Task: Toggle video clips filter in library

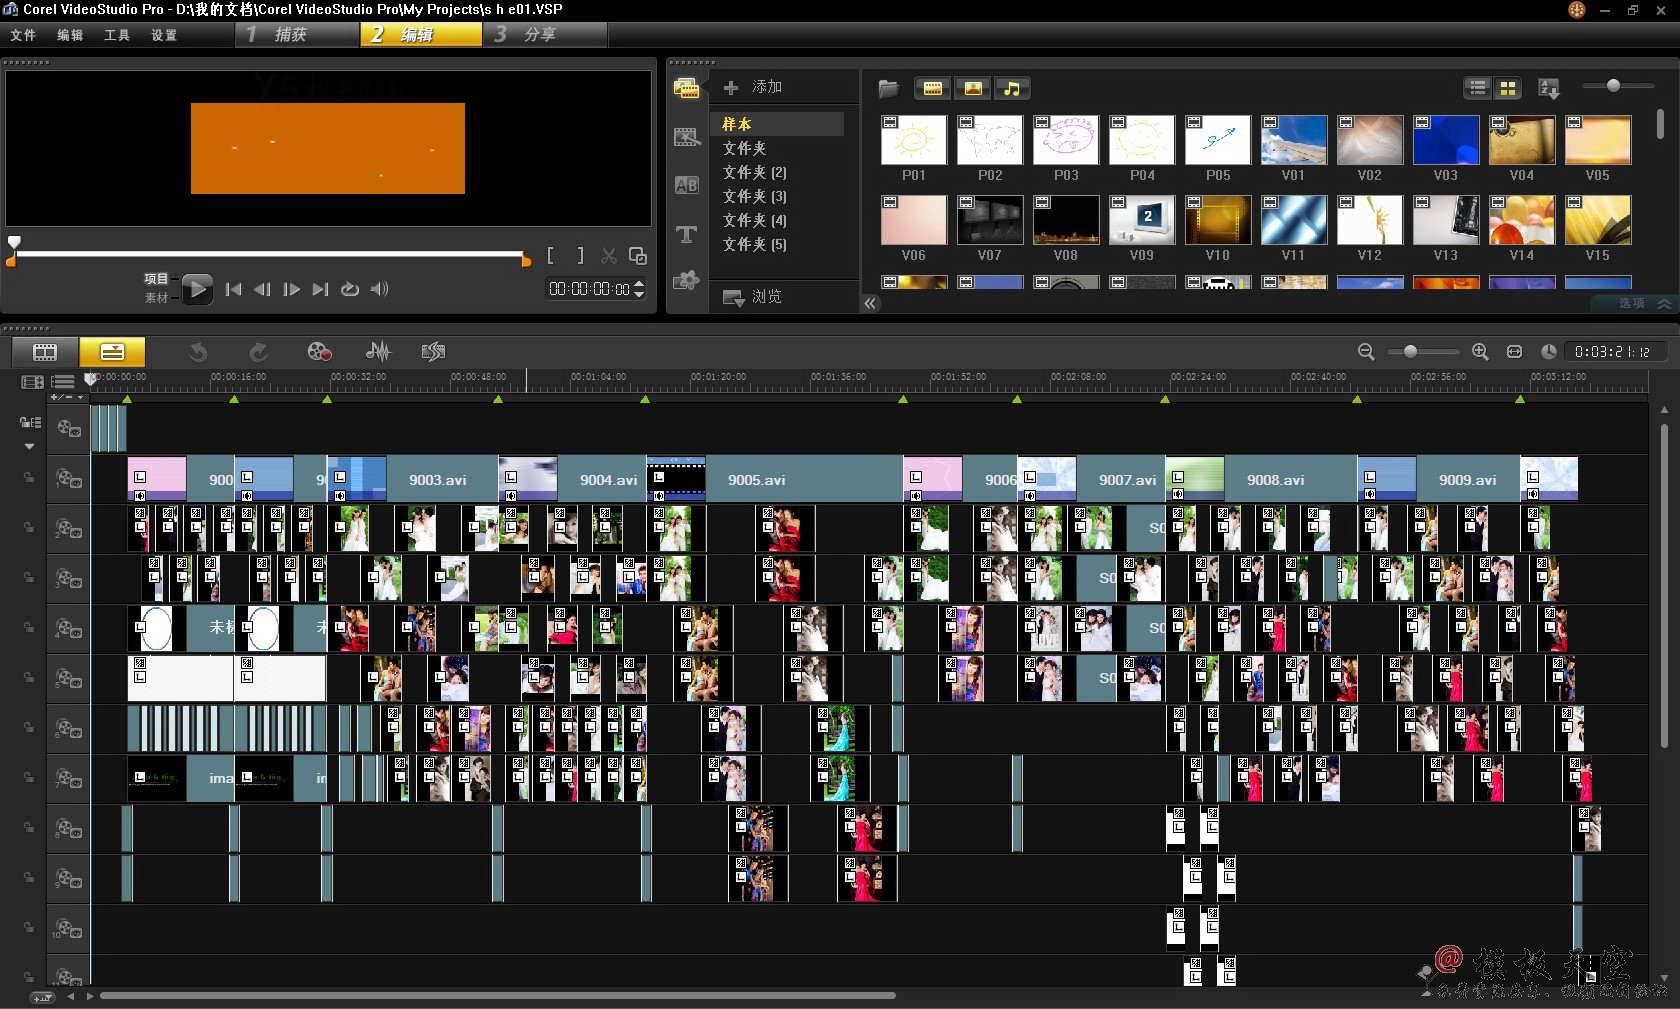Action: pos(932,88)
